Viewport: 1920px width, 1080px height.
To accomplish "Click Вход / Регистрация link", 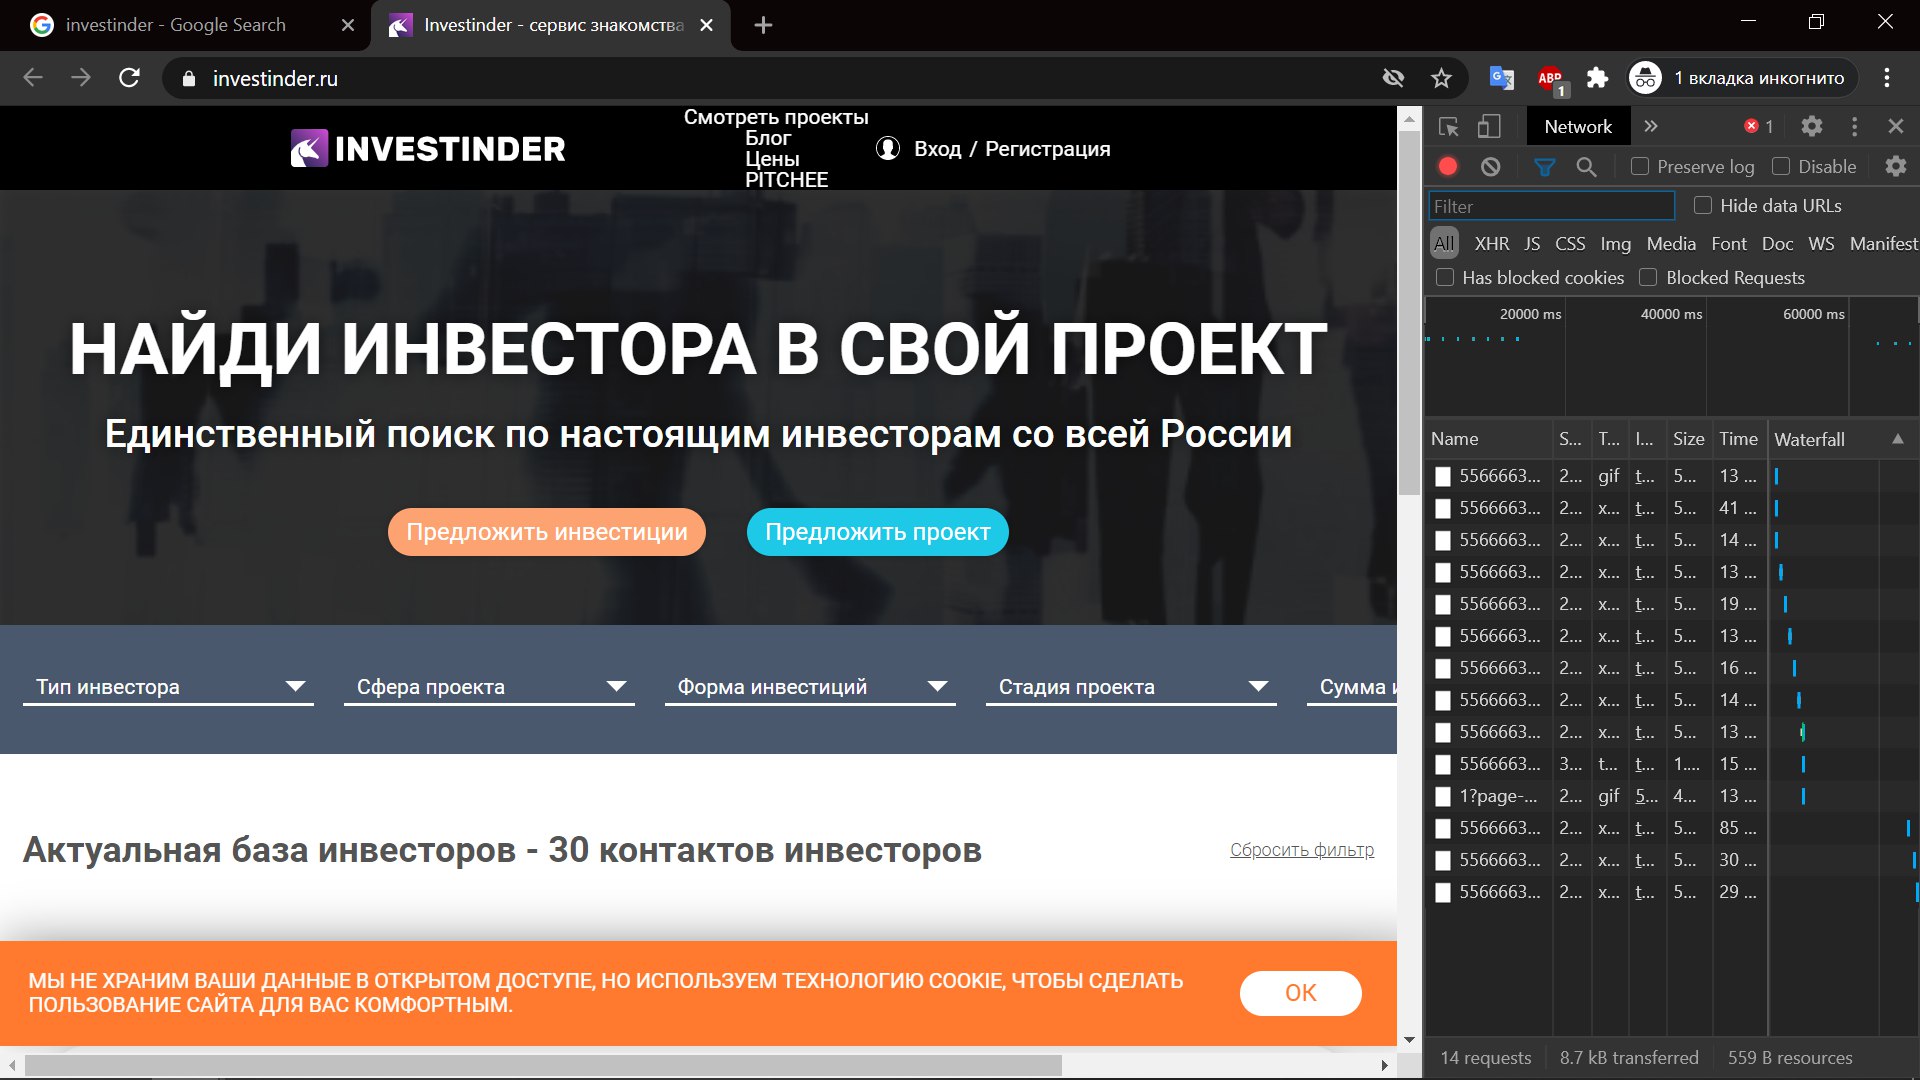I will click(1012, 149).
